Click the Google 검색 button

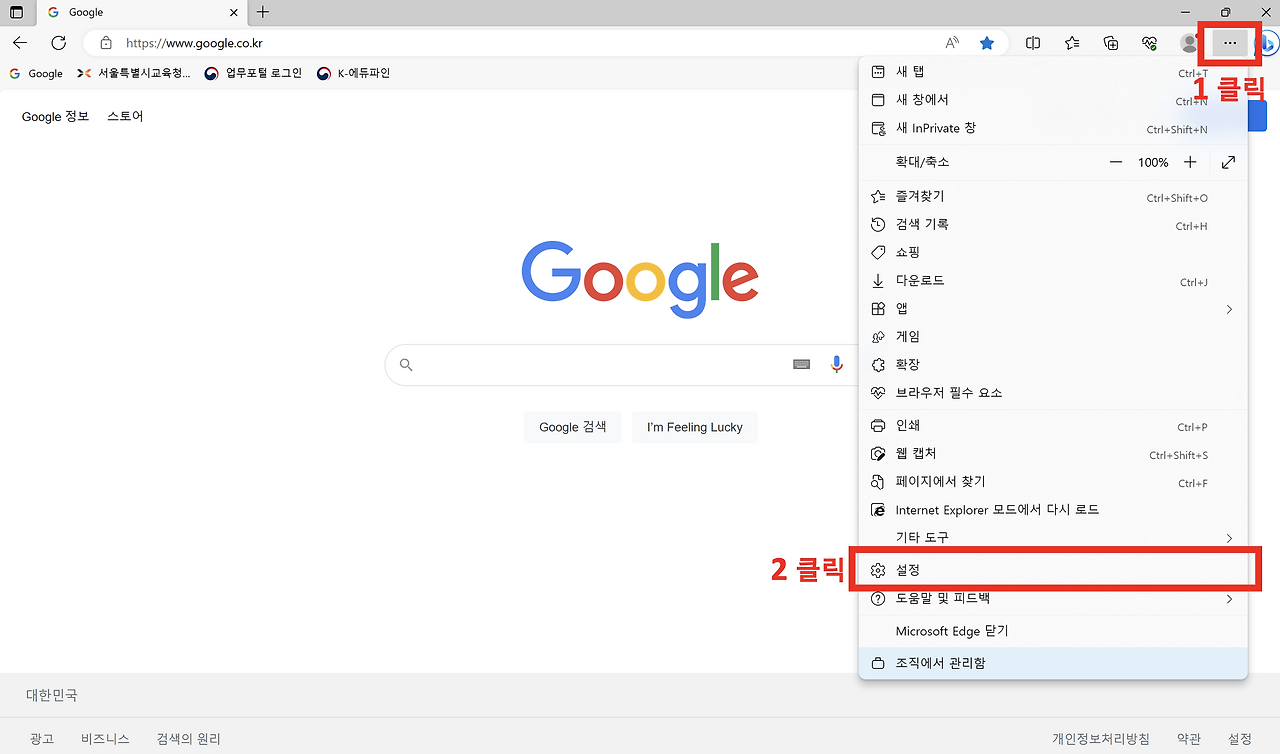(x=573, y=427)
